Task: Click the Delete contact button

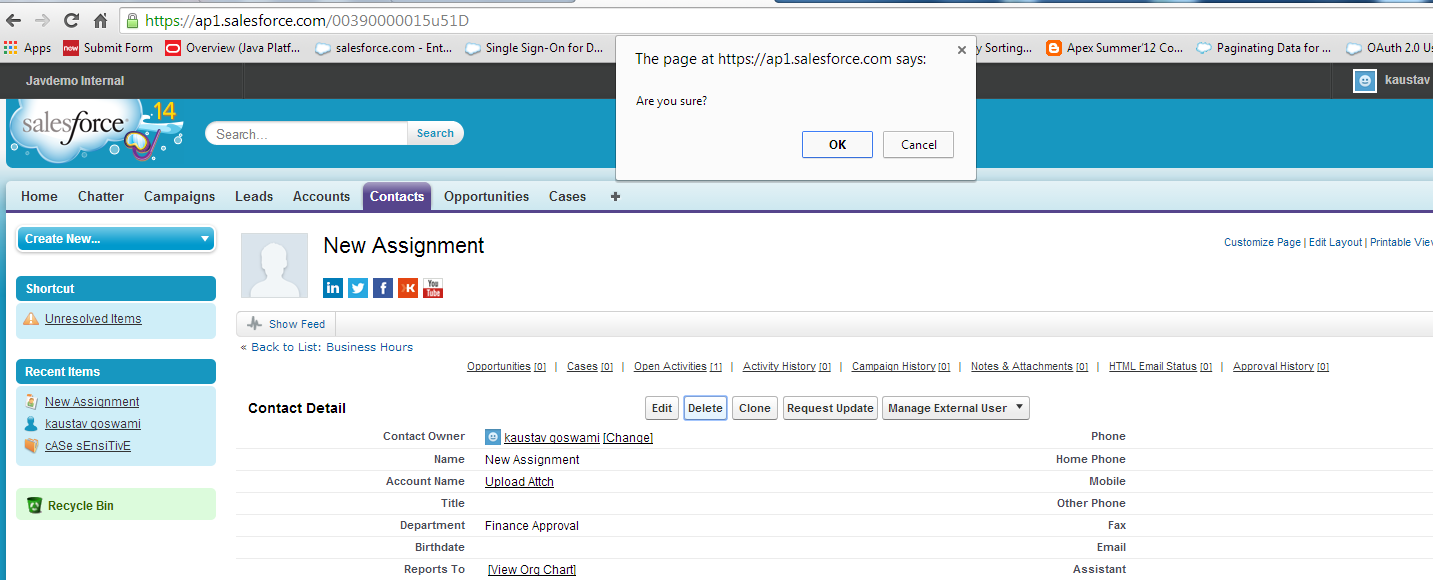Action: point(705,408)
